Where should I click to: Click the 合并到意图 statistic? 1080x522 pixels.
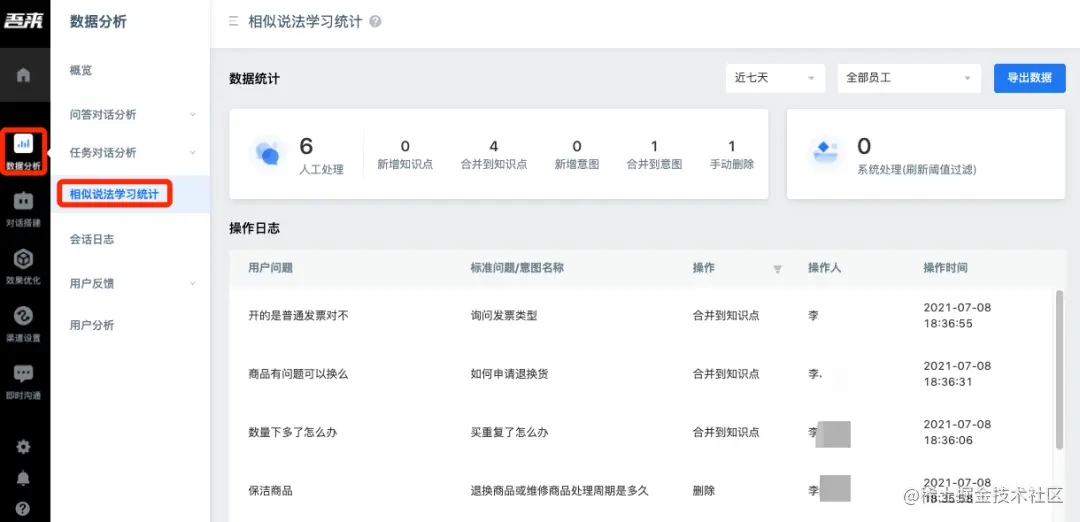654,155
